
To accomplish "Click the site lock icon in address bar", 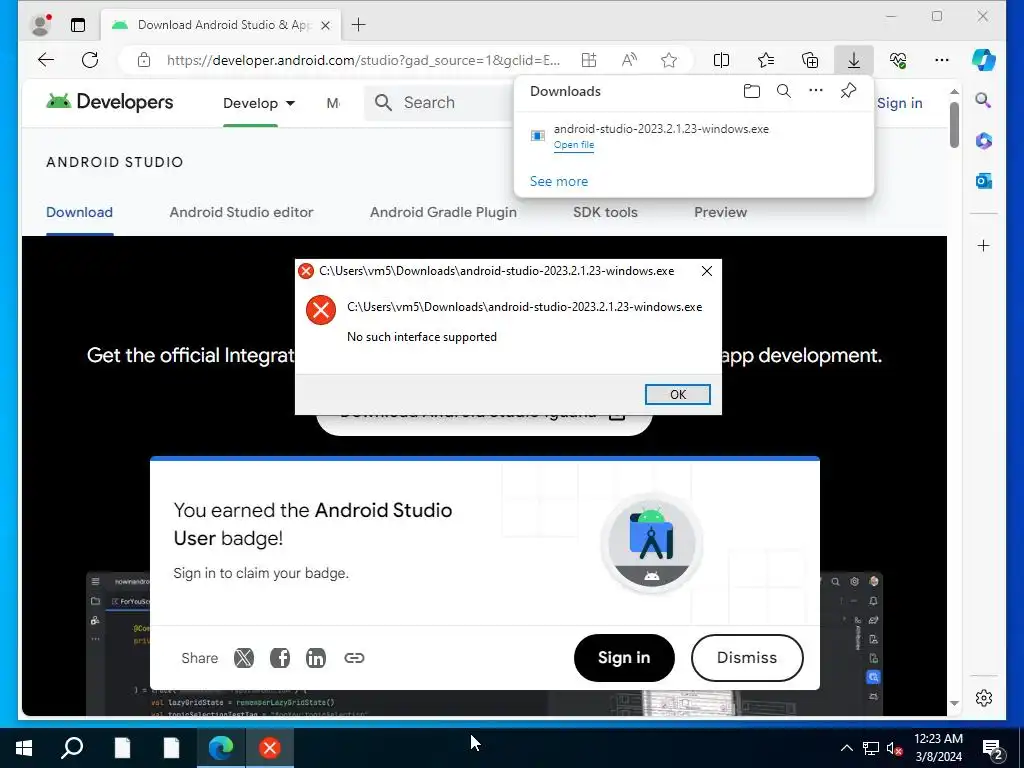I will click(144, 60).
